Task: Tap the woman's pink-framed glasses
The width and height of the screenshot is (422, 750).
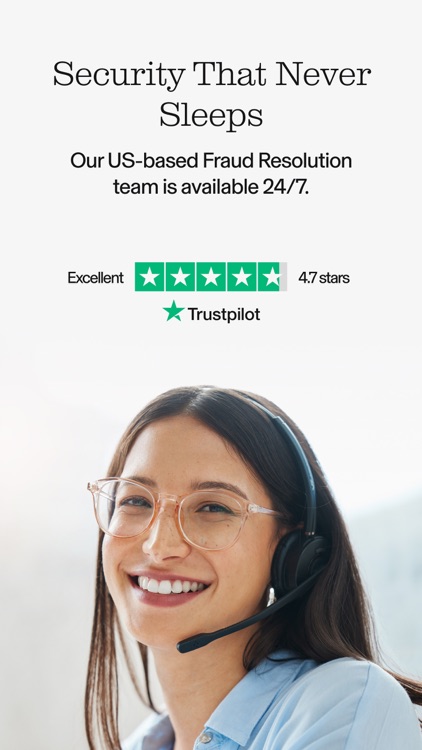Action: pos(184,514)
